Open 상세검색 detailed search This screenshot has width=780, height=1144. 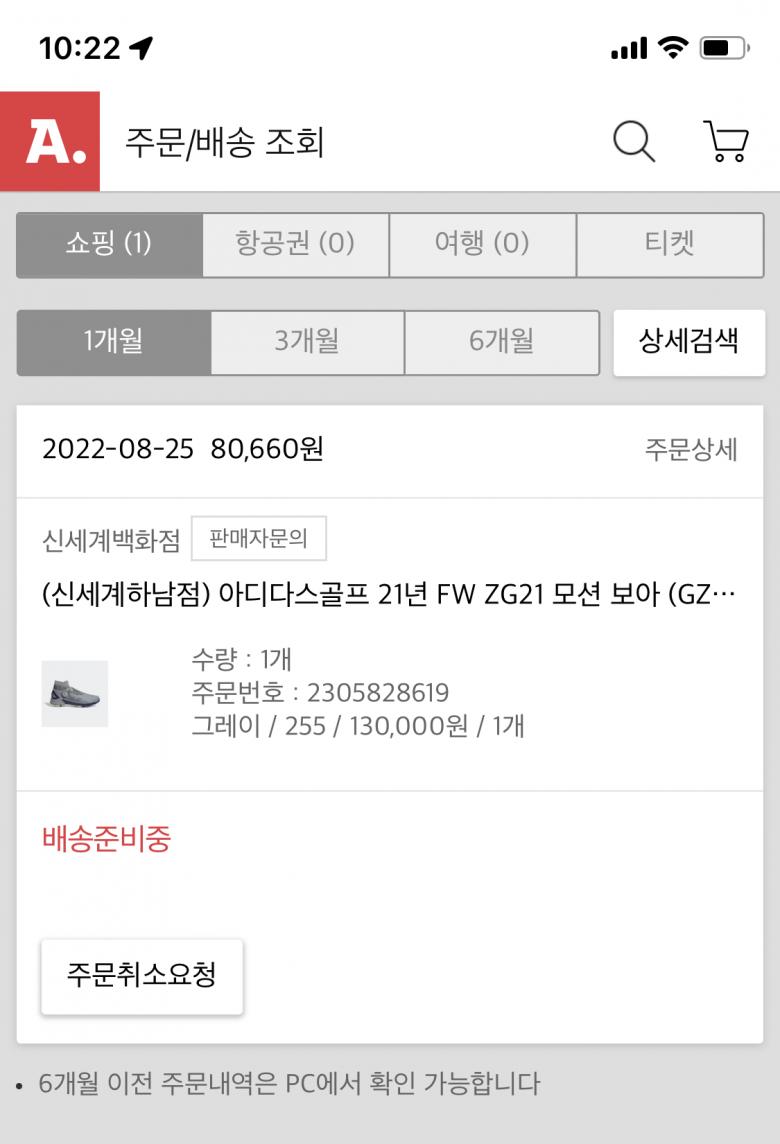click(x=689, y=342)
